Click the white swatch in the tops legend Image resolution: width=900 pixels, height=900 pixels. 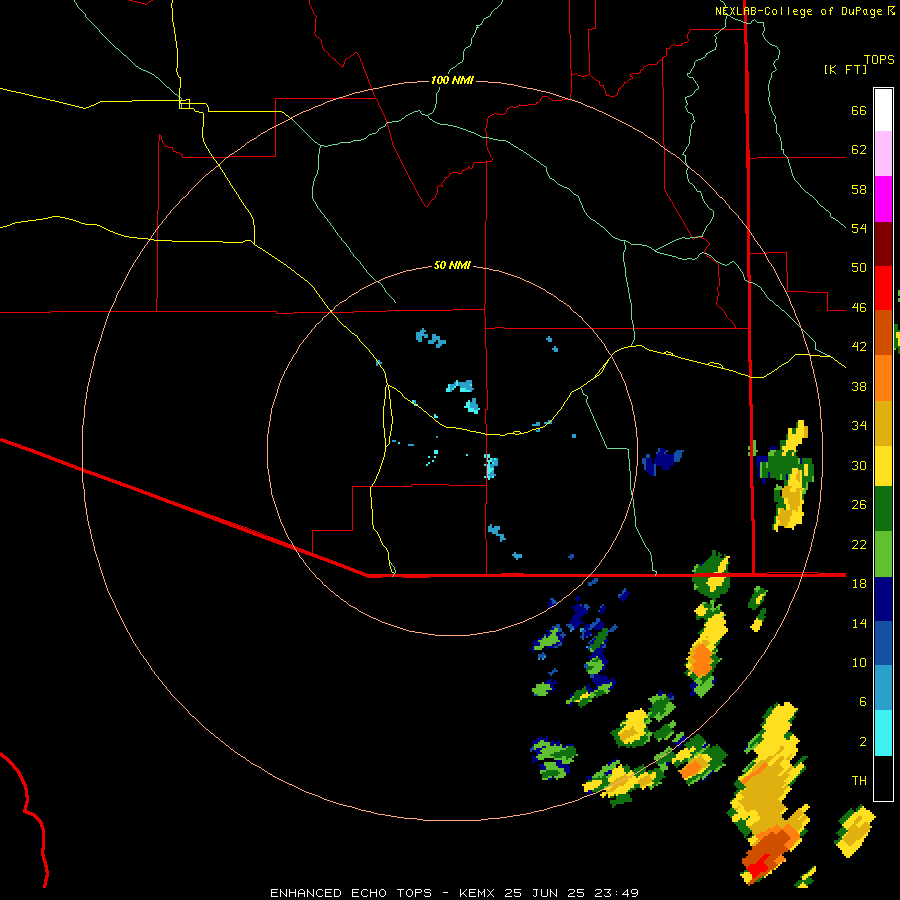883,110
